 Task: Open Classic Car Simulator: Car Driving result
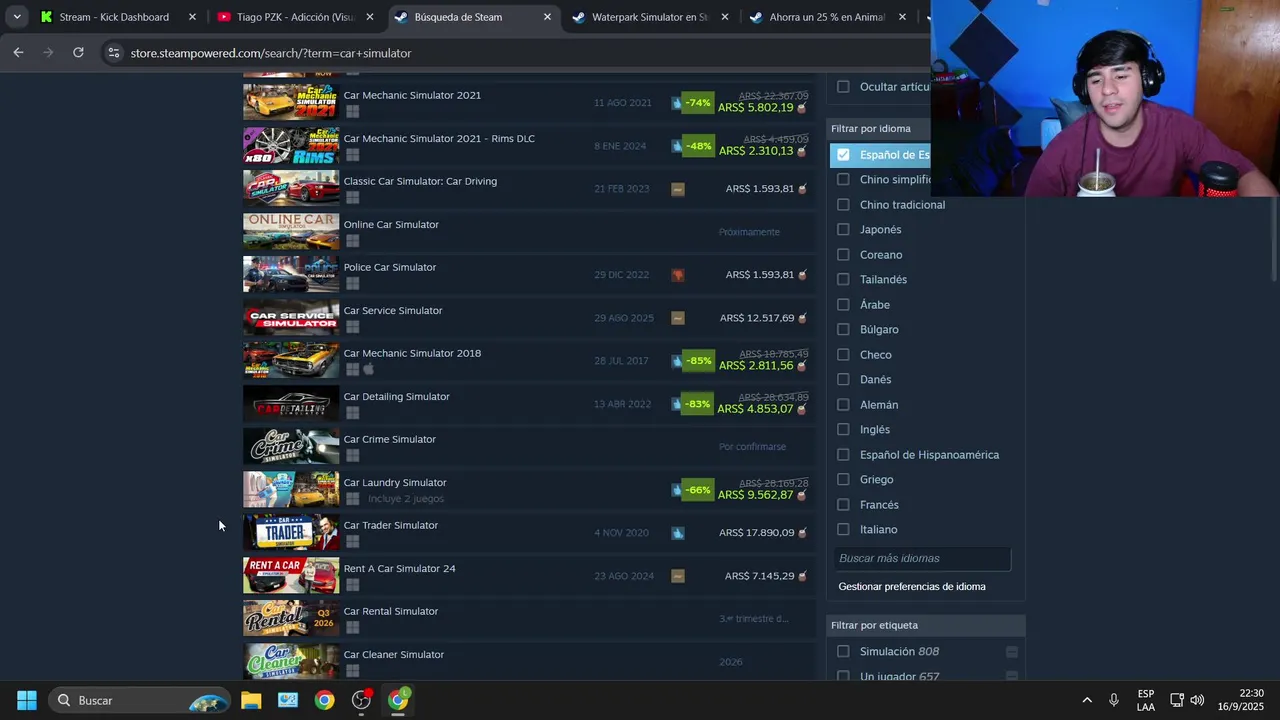click(x=529, y=188)
